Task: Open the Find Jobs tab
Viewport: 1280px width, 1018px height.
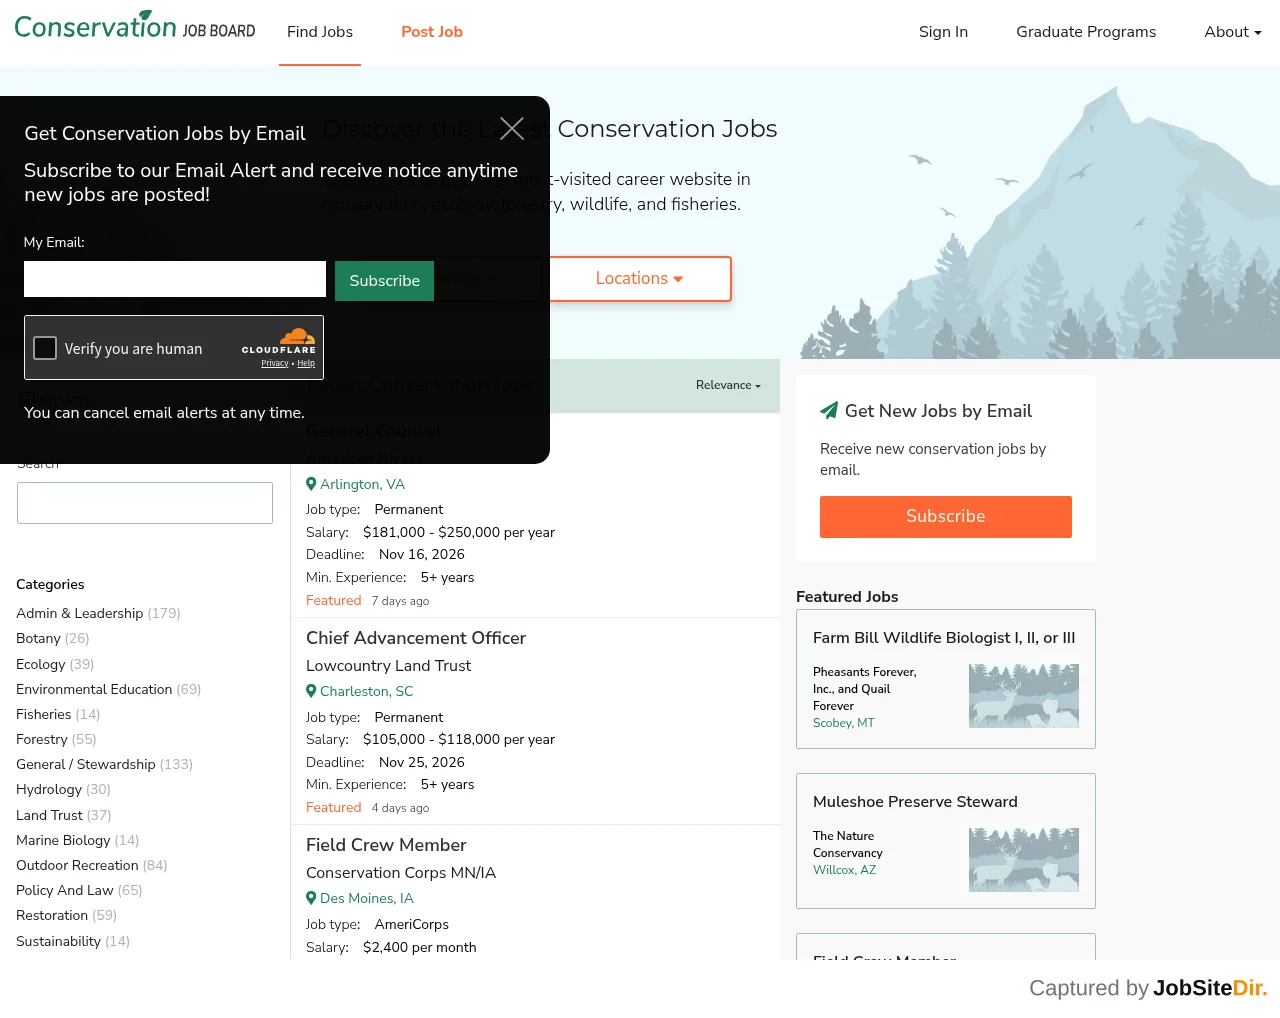Action: tap(320, 32)
